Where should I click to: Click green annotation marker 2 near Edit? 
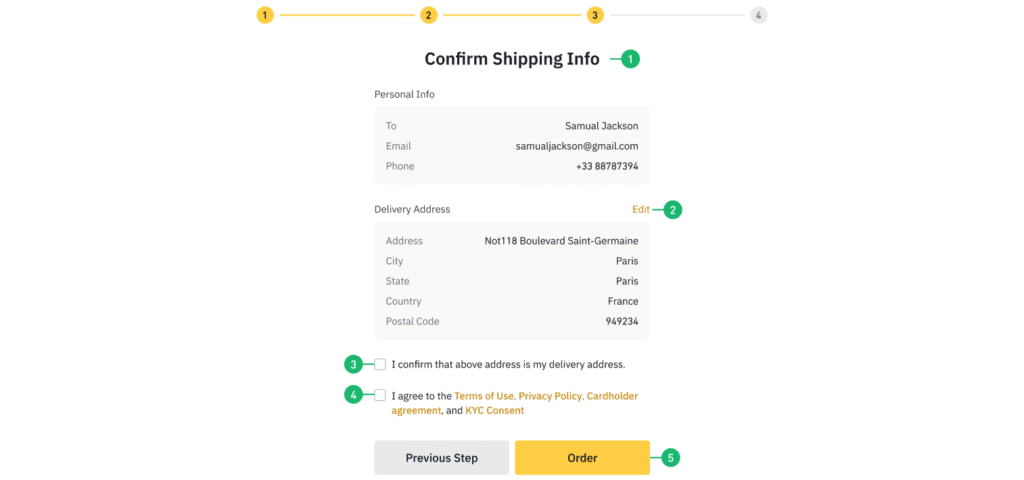(x=673, y=210)
